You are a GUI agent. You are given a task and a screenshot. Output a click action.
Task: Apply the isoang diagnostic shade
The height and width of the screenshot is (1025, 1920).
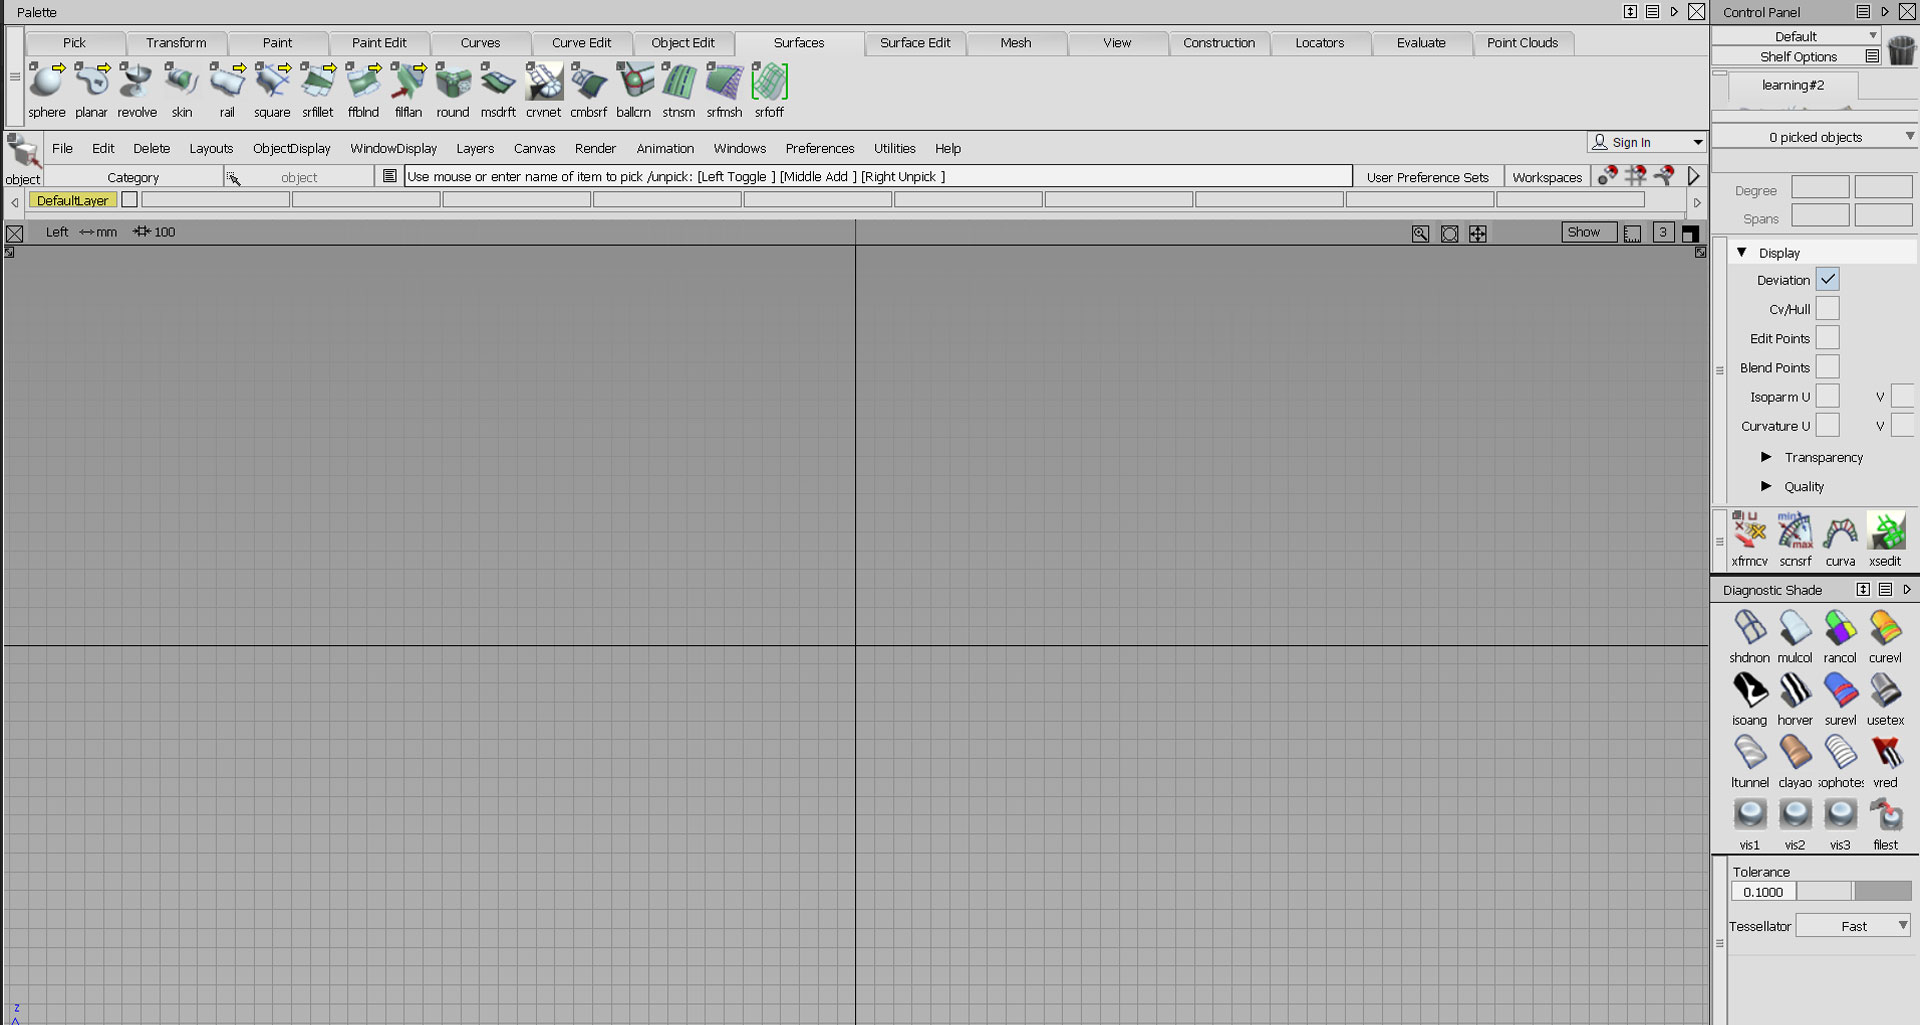click(1749, 691)
